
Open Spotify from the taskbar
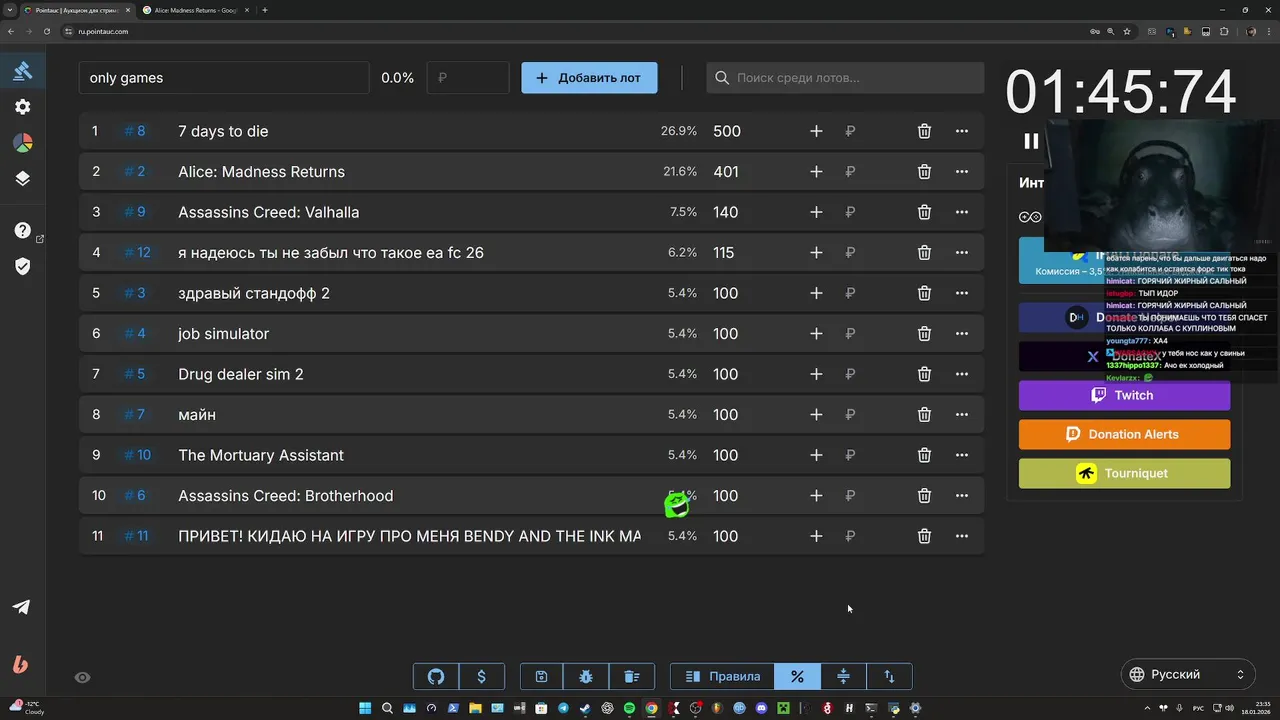tap(629, 708)
